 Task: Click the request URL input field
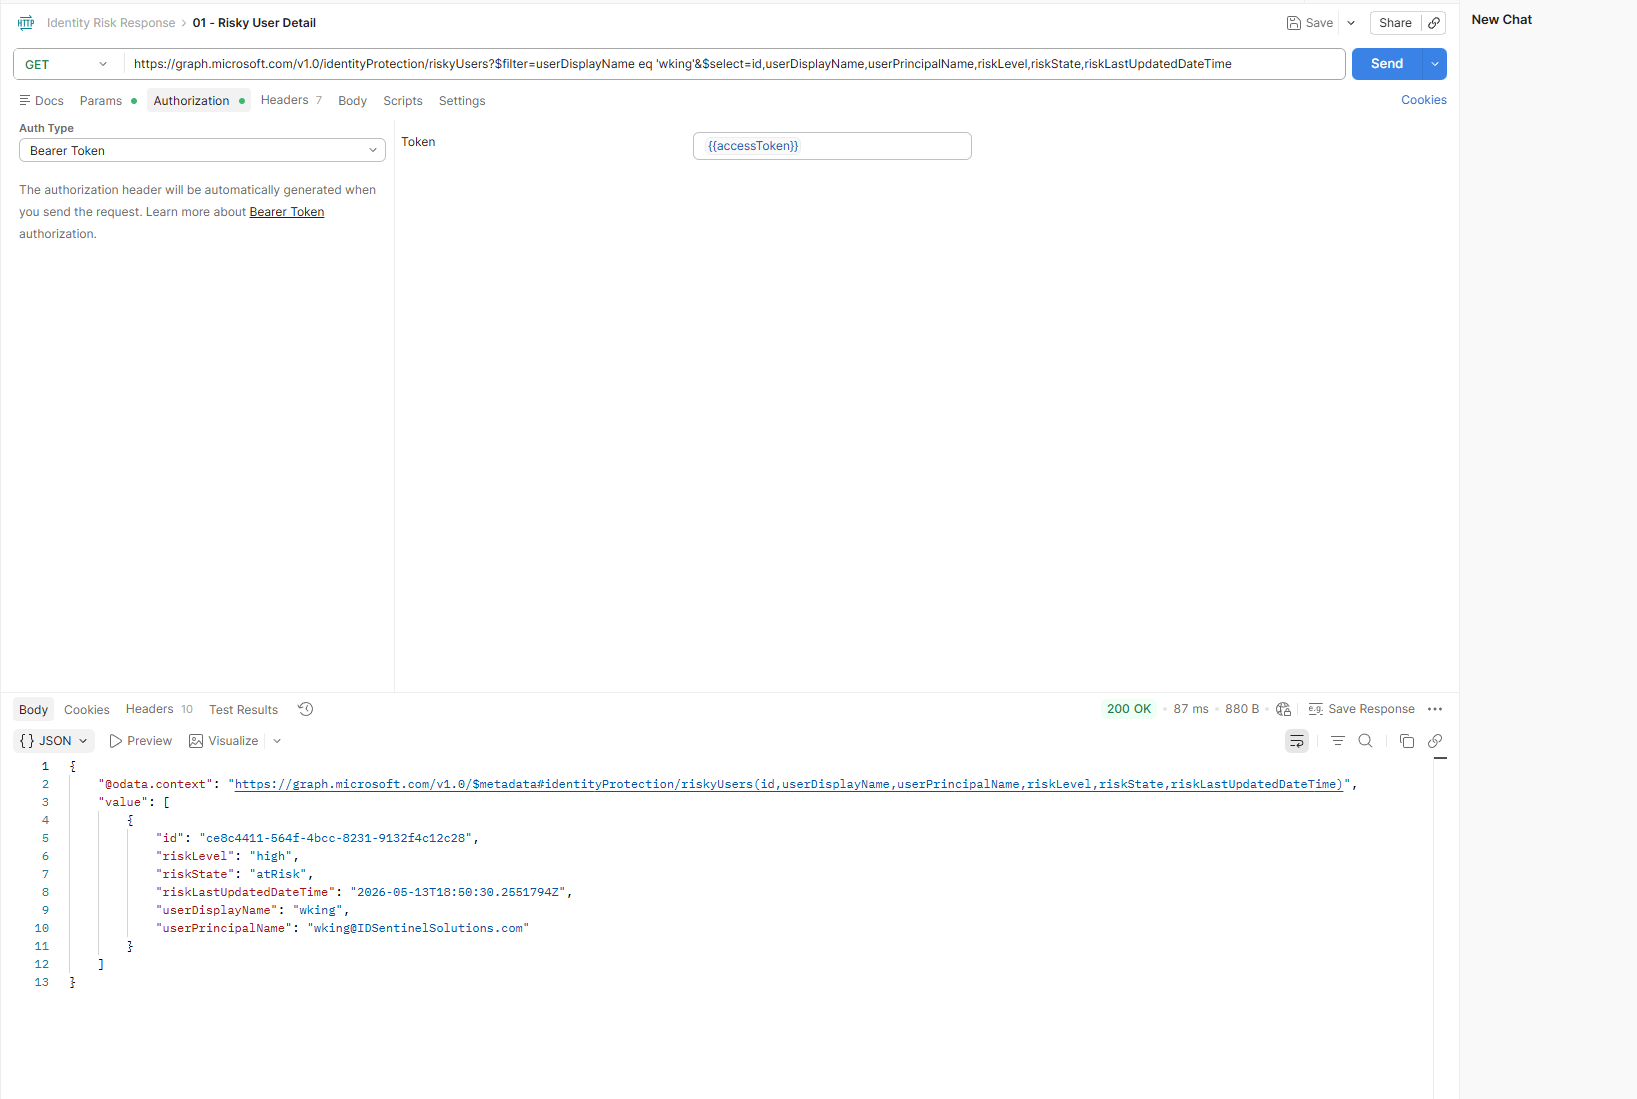(735, 64)
